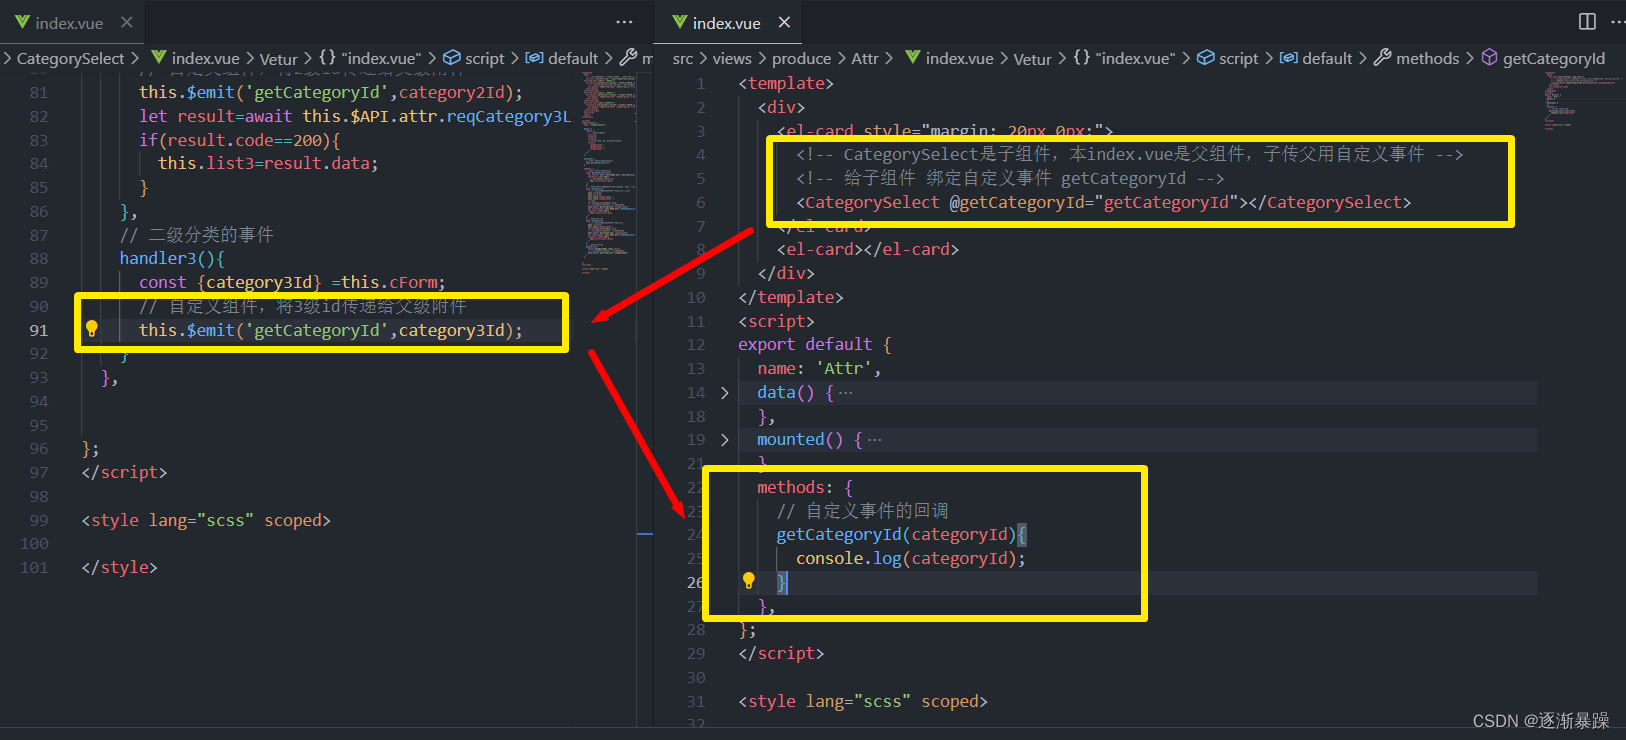Click the cube icon before getCategoryId breadcrumb
Image resolution: width=1626 pixels, height=740 pixels.
coord(1489,58)
